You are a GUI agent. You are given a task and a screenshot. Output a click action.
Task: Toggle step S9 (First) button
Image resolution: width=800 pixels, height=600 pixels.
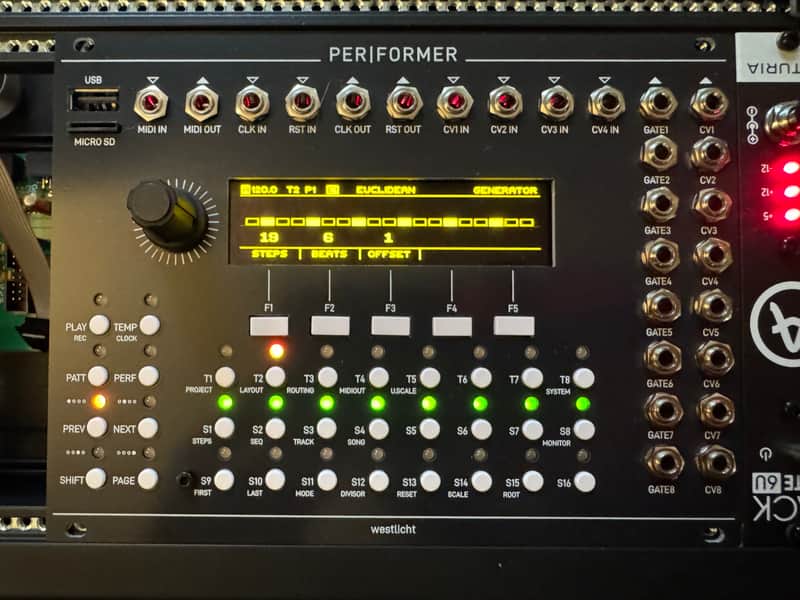coord(224,480)
